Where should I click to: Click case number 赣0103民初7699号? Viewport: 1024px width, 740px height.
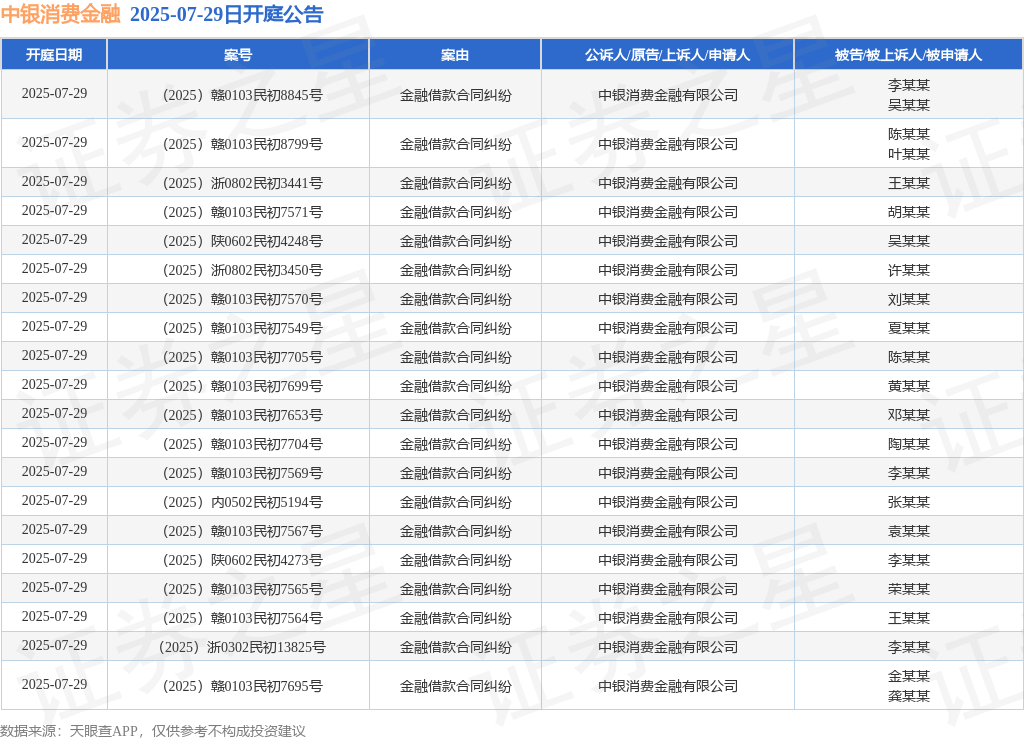(x=242, y=386)
